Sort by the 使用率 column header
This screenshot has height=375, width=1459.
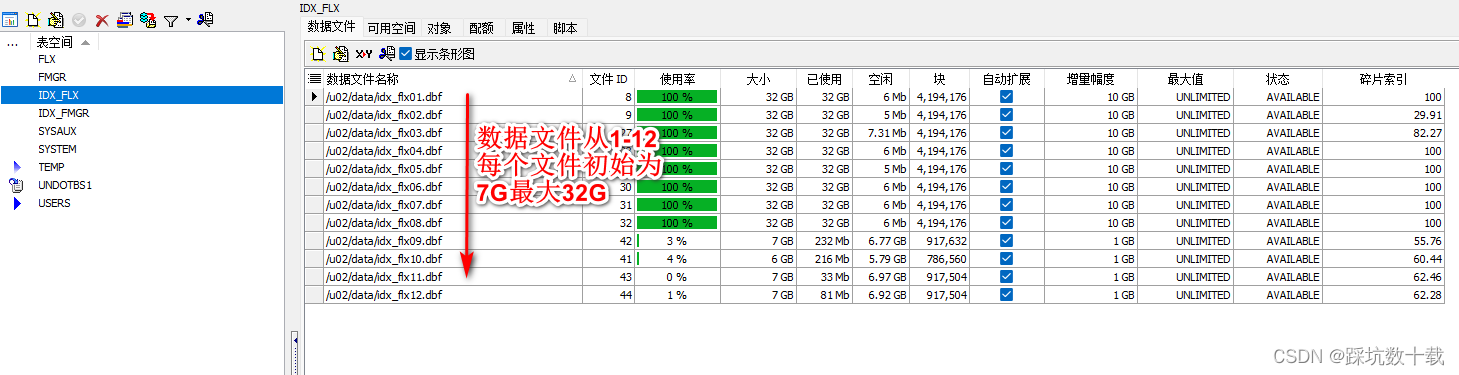point(678,78)
